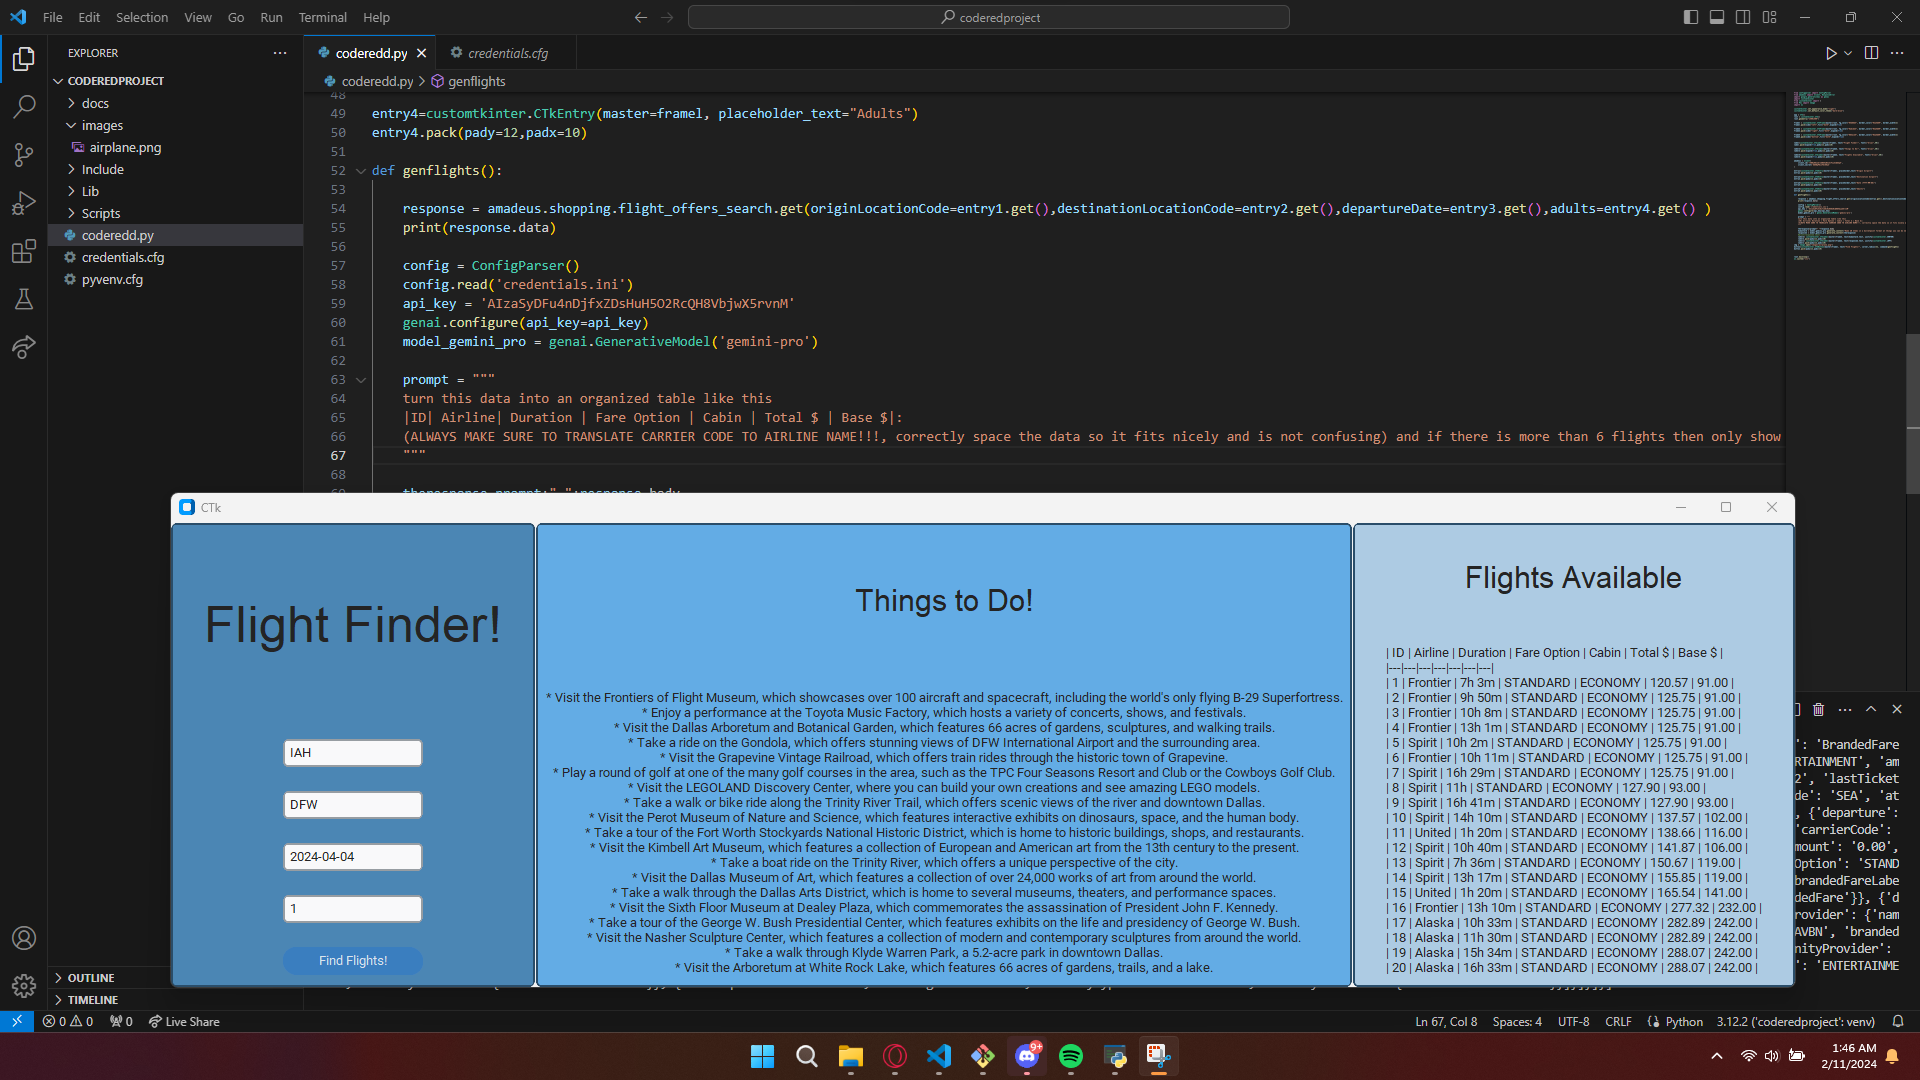This screenshot has width=1920, height=1080.
Task: Open the Accounts icon in activity bar
Action: [x=24, y=938]
